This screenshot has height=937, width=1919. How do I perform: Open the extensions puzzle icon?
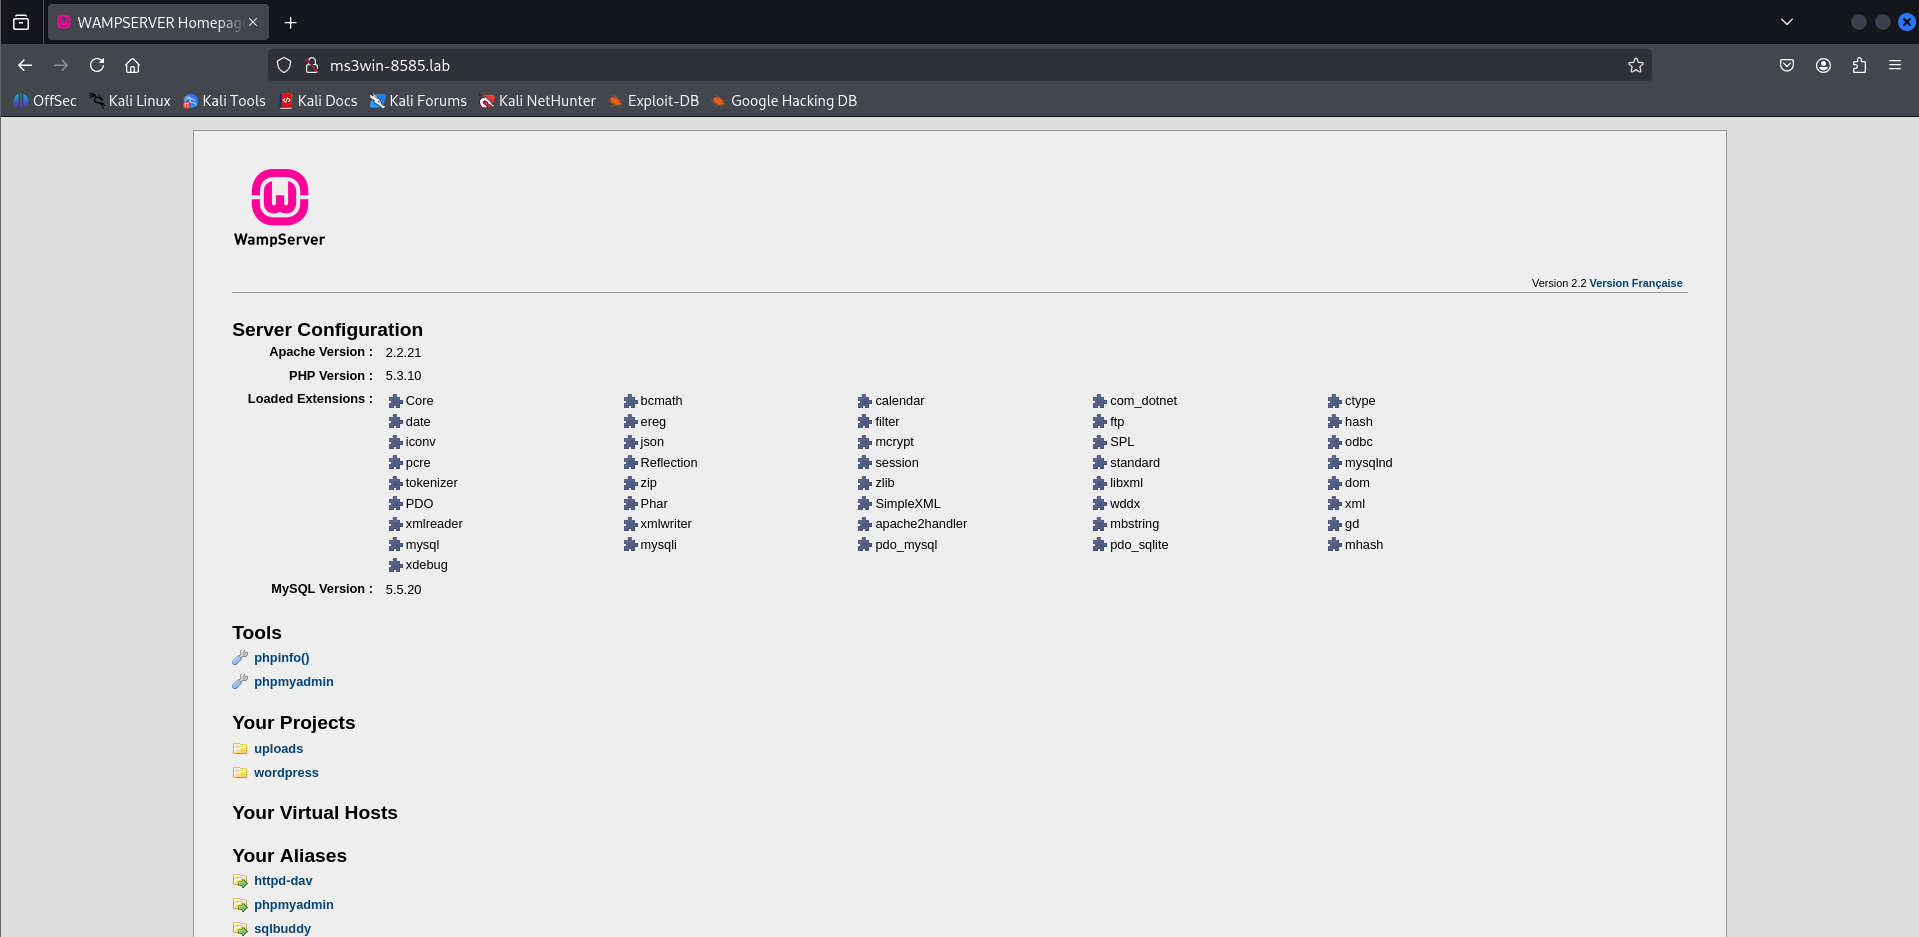click(x=1859, y=65)
